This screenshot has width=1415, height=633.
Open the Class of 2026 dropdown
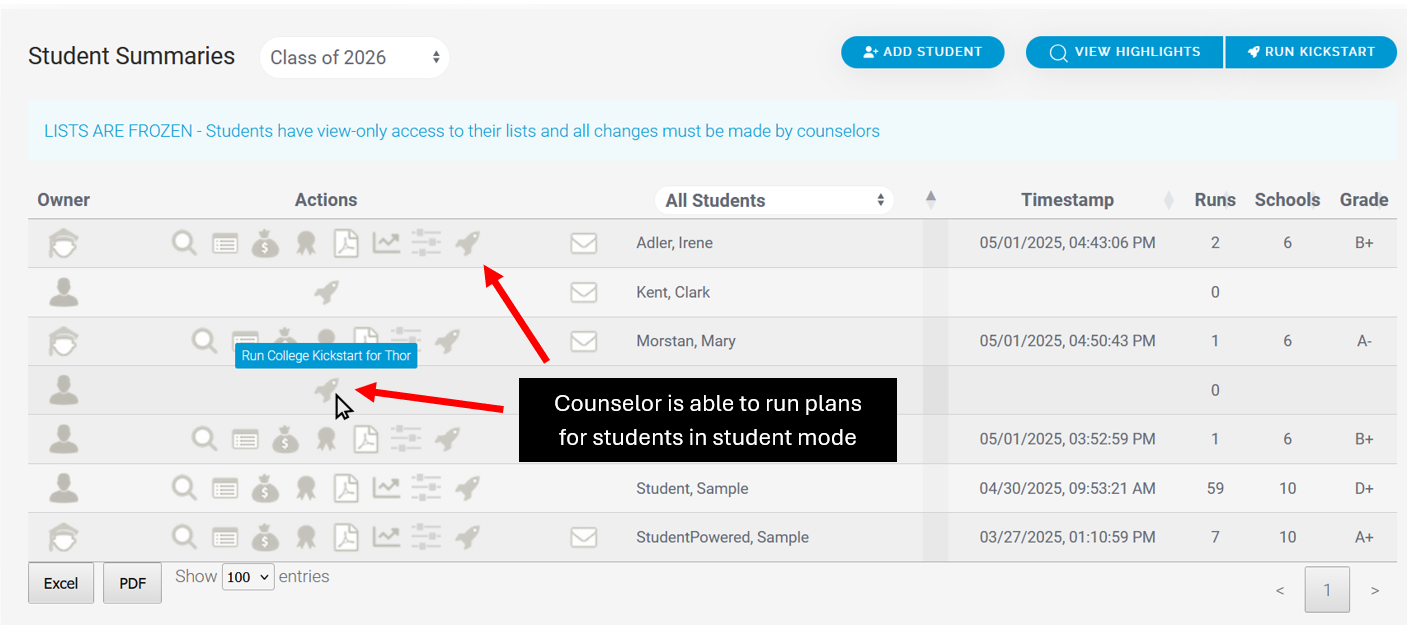pos(355,58)
